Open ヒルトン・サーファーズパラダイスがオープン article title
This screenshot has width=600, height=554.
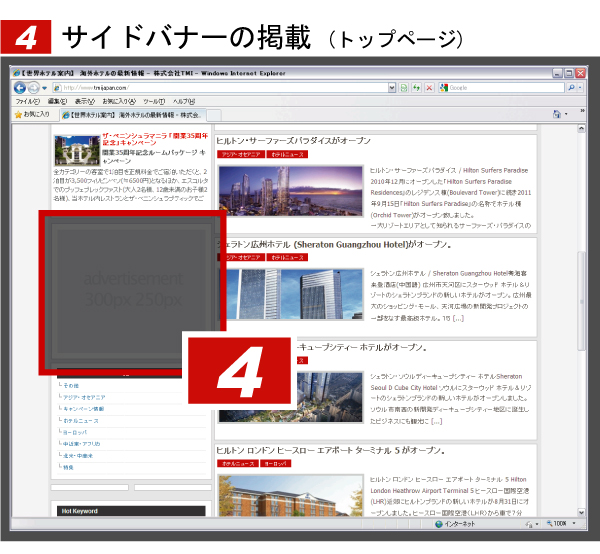tap(293, 141)
